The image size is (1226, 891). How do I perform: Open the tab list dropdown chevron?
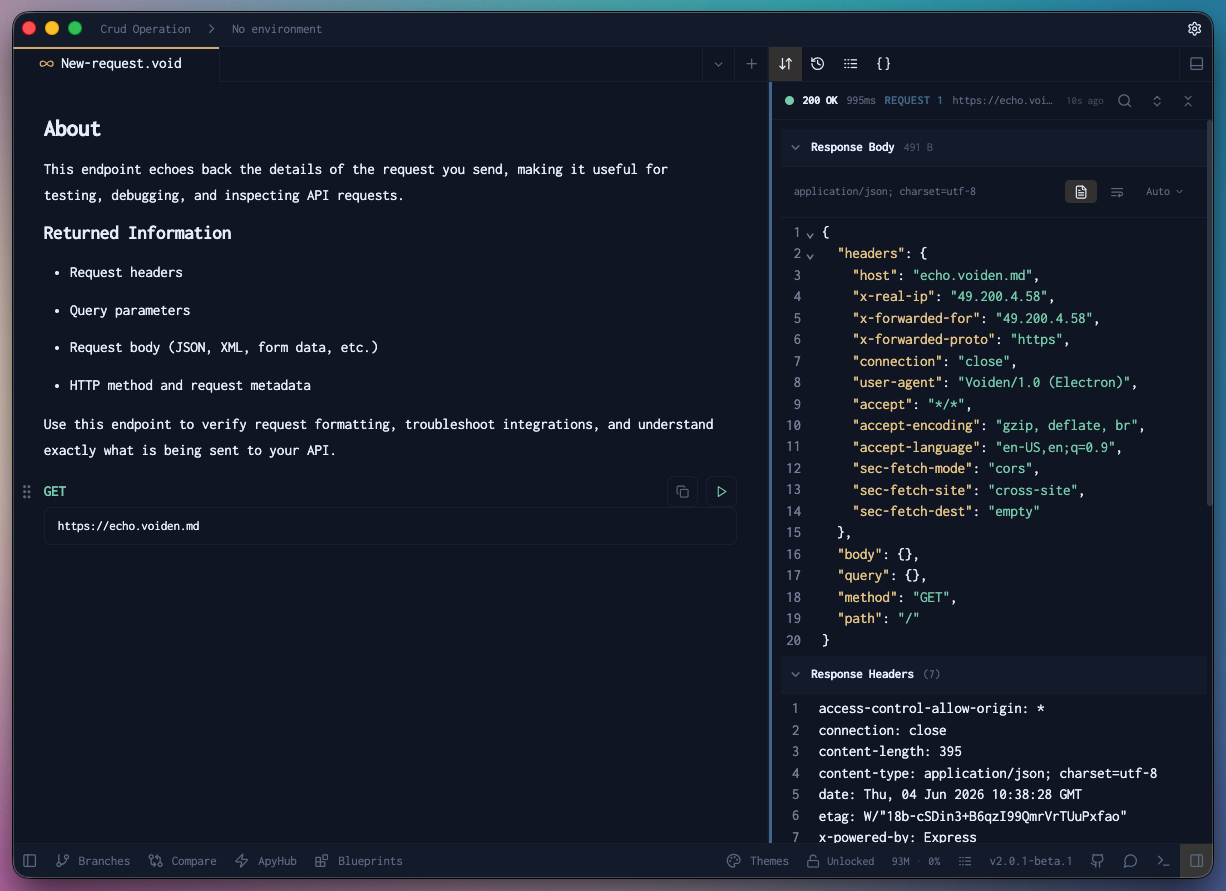coord(718,64)
